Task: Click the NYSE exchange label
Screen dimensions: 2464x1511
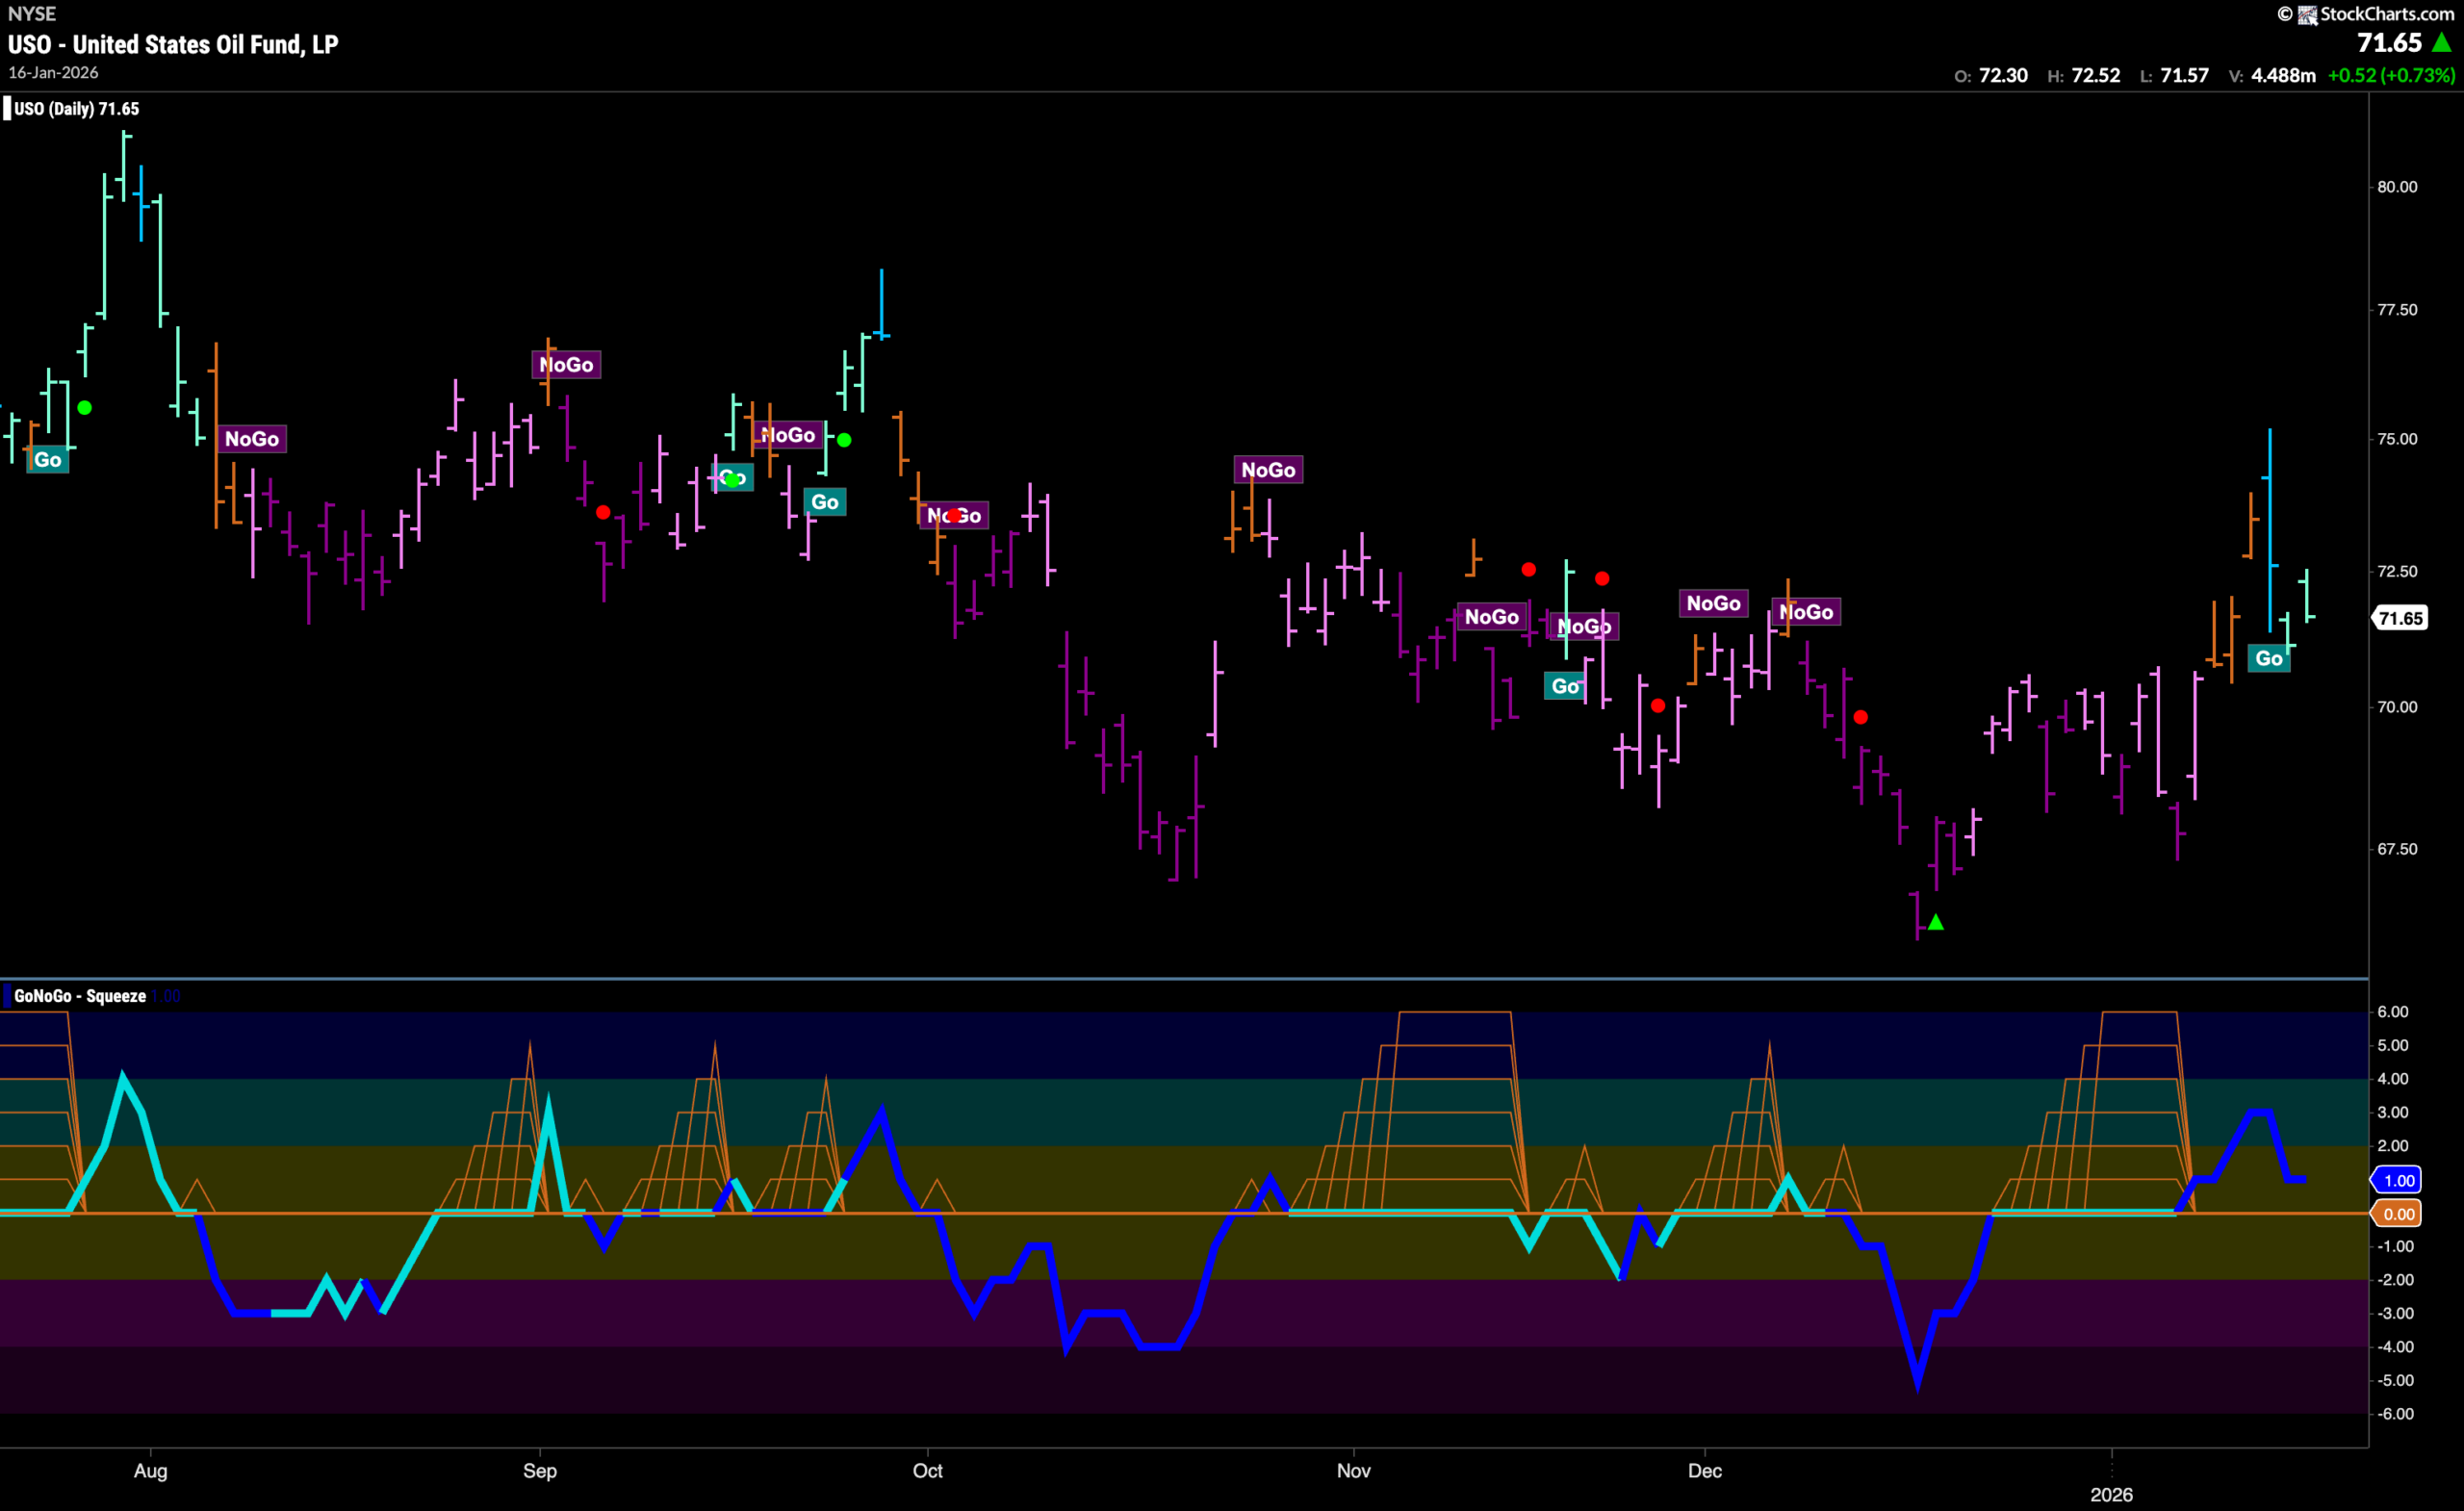Action: coord(32,14)
